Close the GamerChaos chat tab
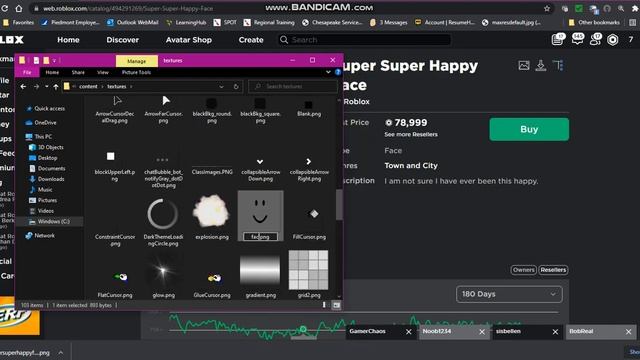Screen dimensions: 640x360 pyautogui.click(x=409, y=332)
